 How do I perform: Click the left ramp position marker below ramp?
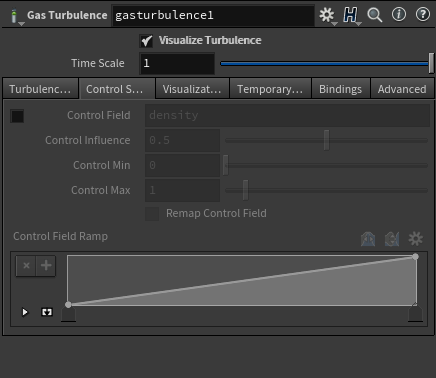point(68,314)
